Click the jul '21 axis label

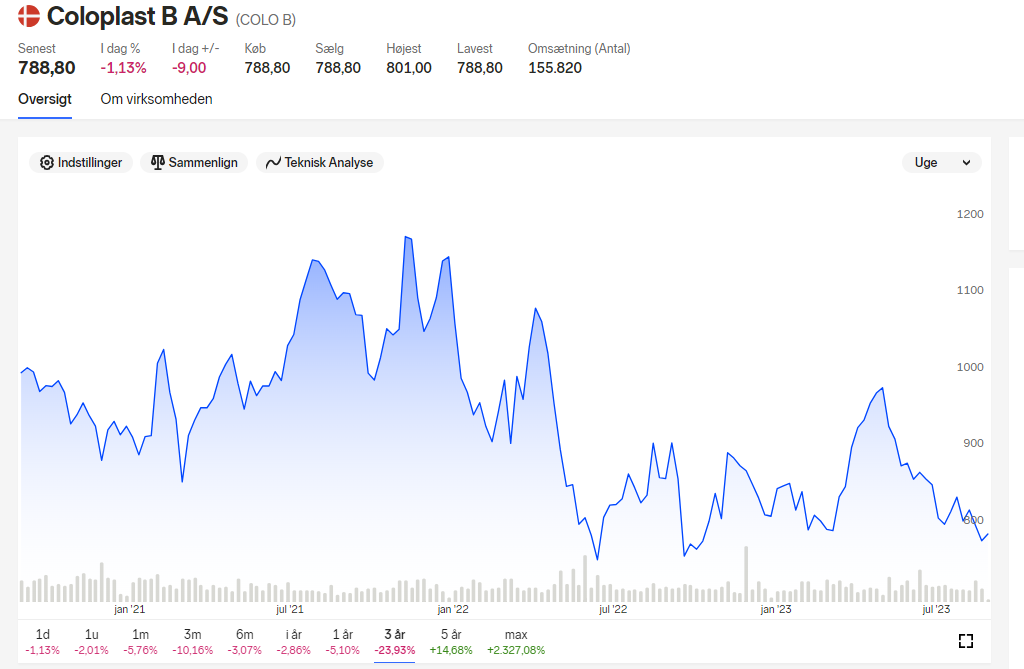click(289, 610)
